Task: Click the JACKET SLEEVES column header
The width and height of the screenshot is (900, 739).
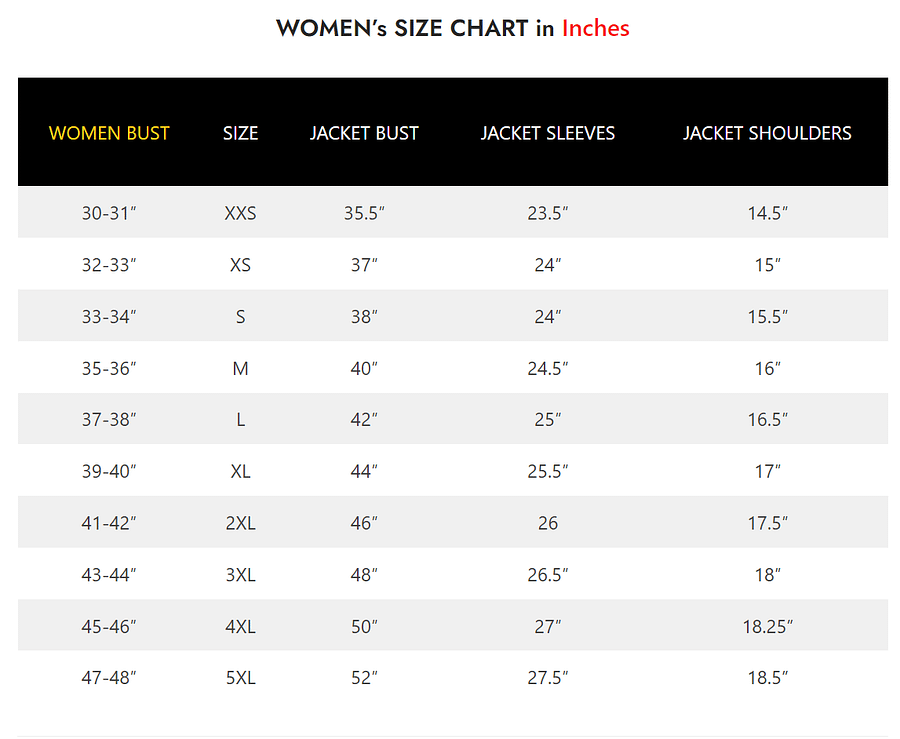Action: pos(547,133)
